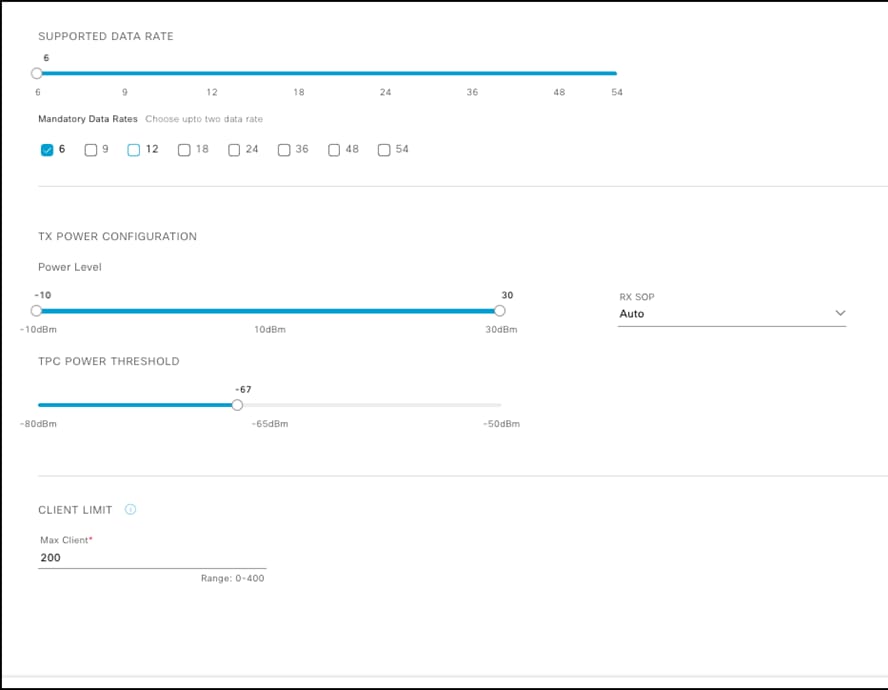
Task: Click the 'Choose upto two data rate' hint
Action: (x=204, y=119)
